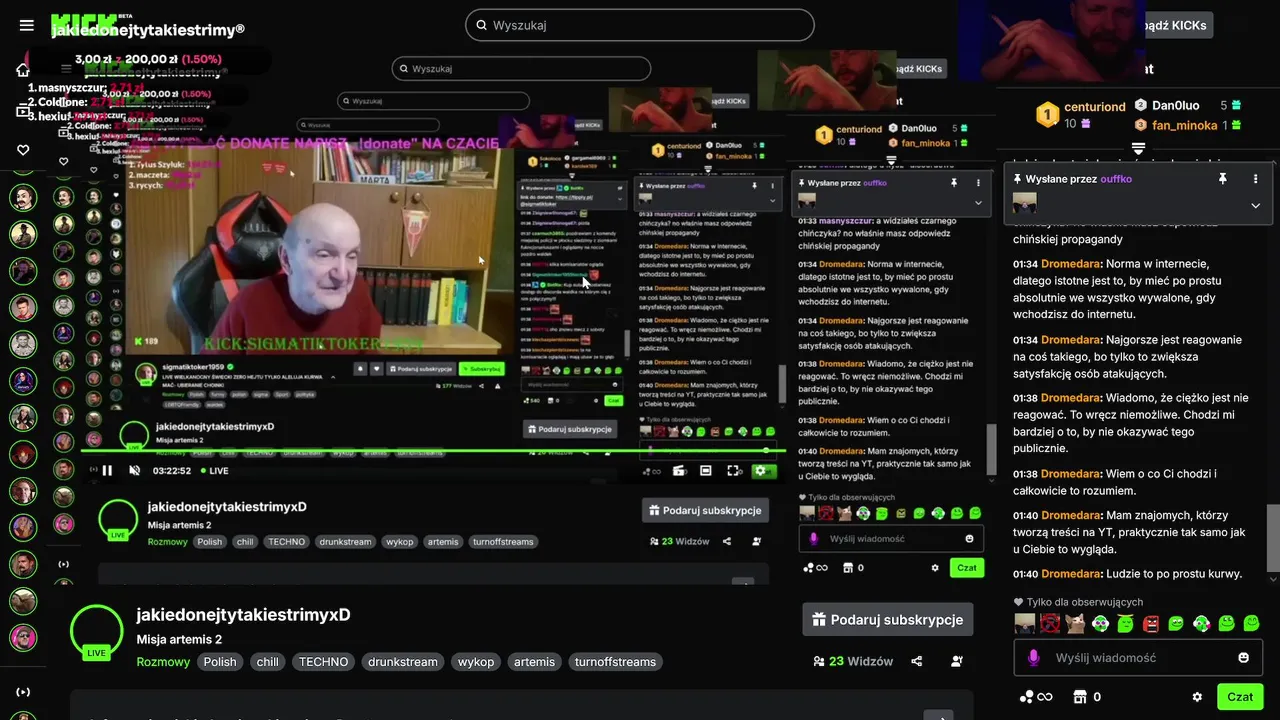Click the largest green Czat button

click(1240, 697)
